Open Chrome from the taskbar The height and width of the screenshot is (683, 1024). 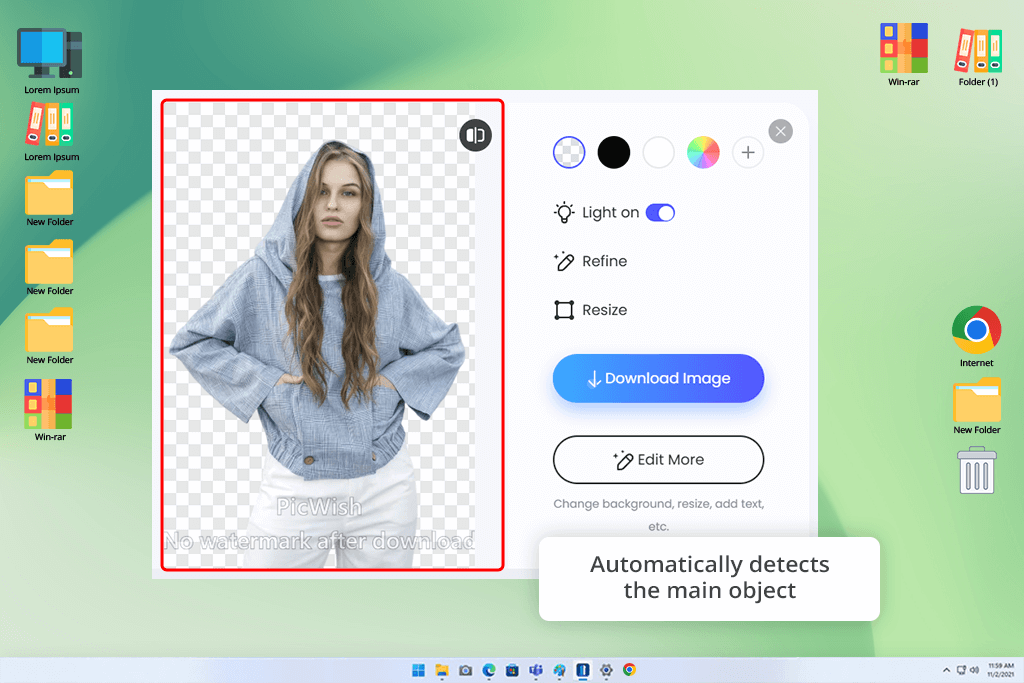[x=630, y=670]
